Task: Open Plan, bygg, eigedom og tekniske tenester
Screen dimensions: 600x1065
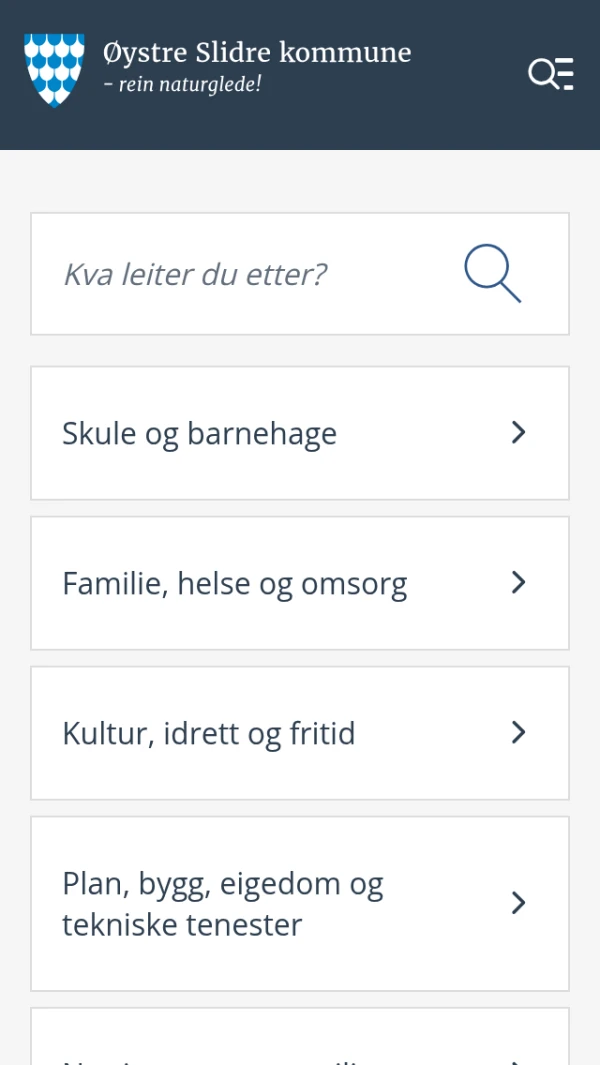Action: 300,903
